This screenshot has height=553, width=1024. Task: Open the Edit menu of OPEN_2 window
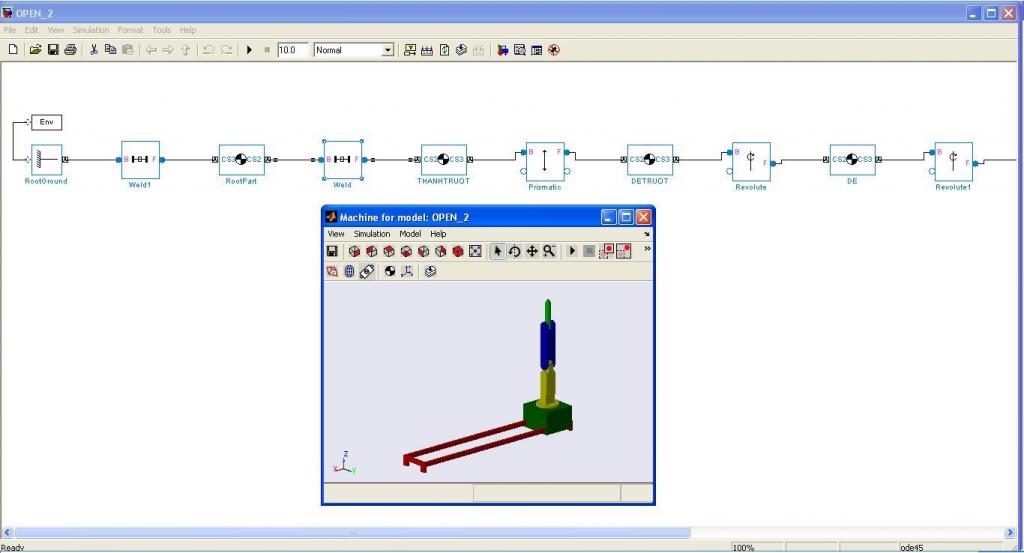(31, 30)
